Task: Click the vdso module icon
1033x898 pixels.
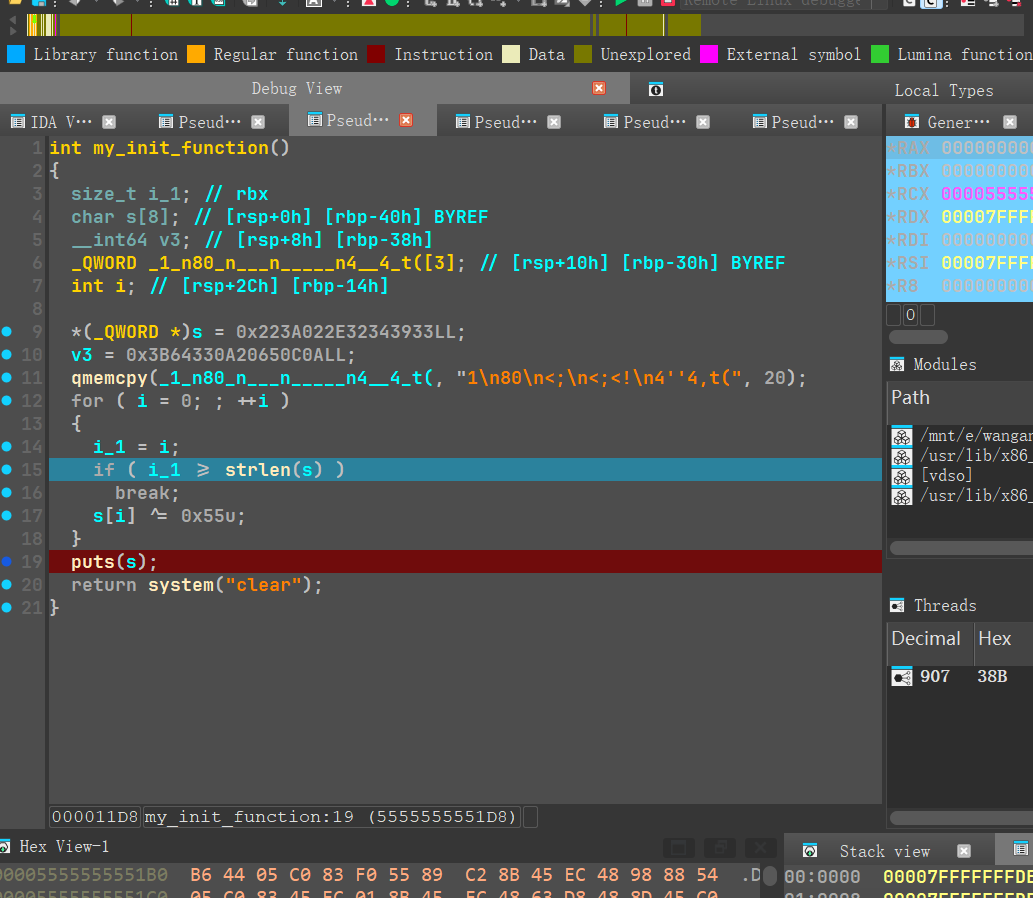Action: [x=902, y=475]
